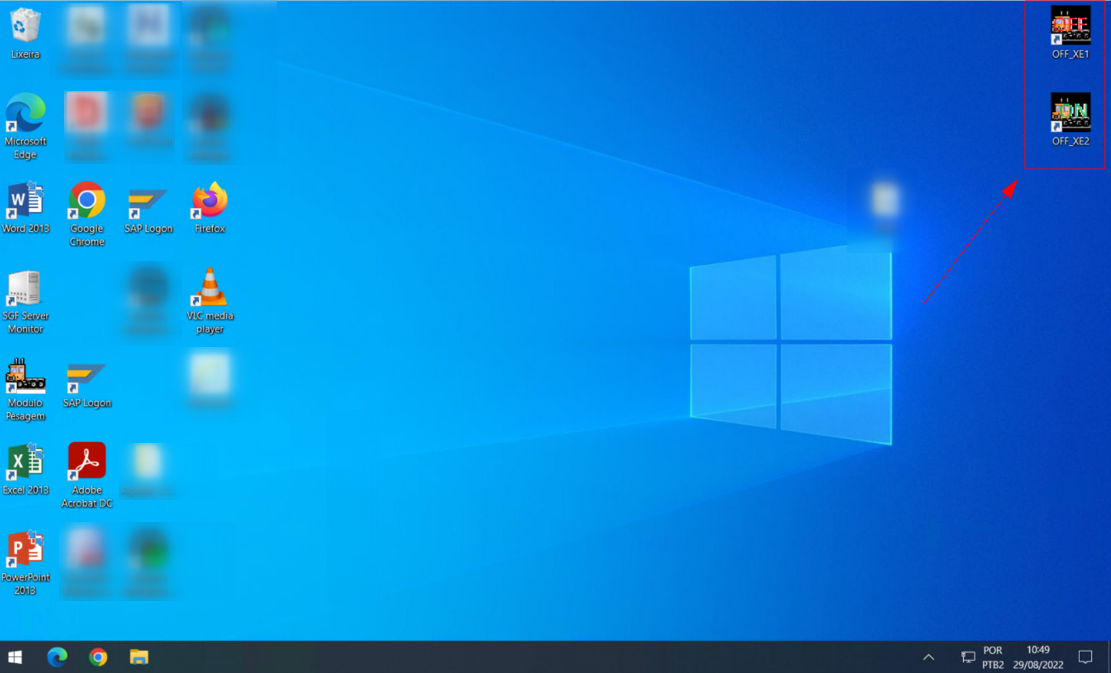Select the PowerPoint 2013 desktop shortcut
Viewport: 1111px width, 673px height.
[x=26, y=563]
